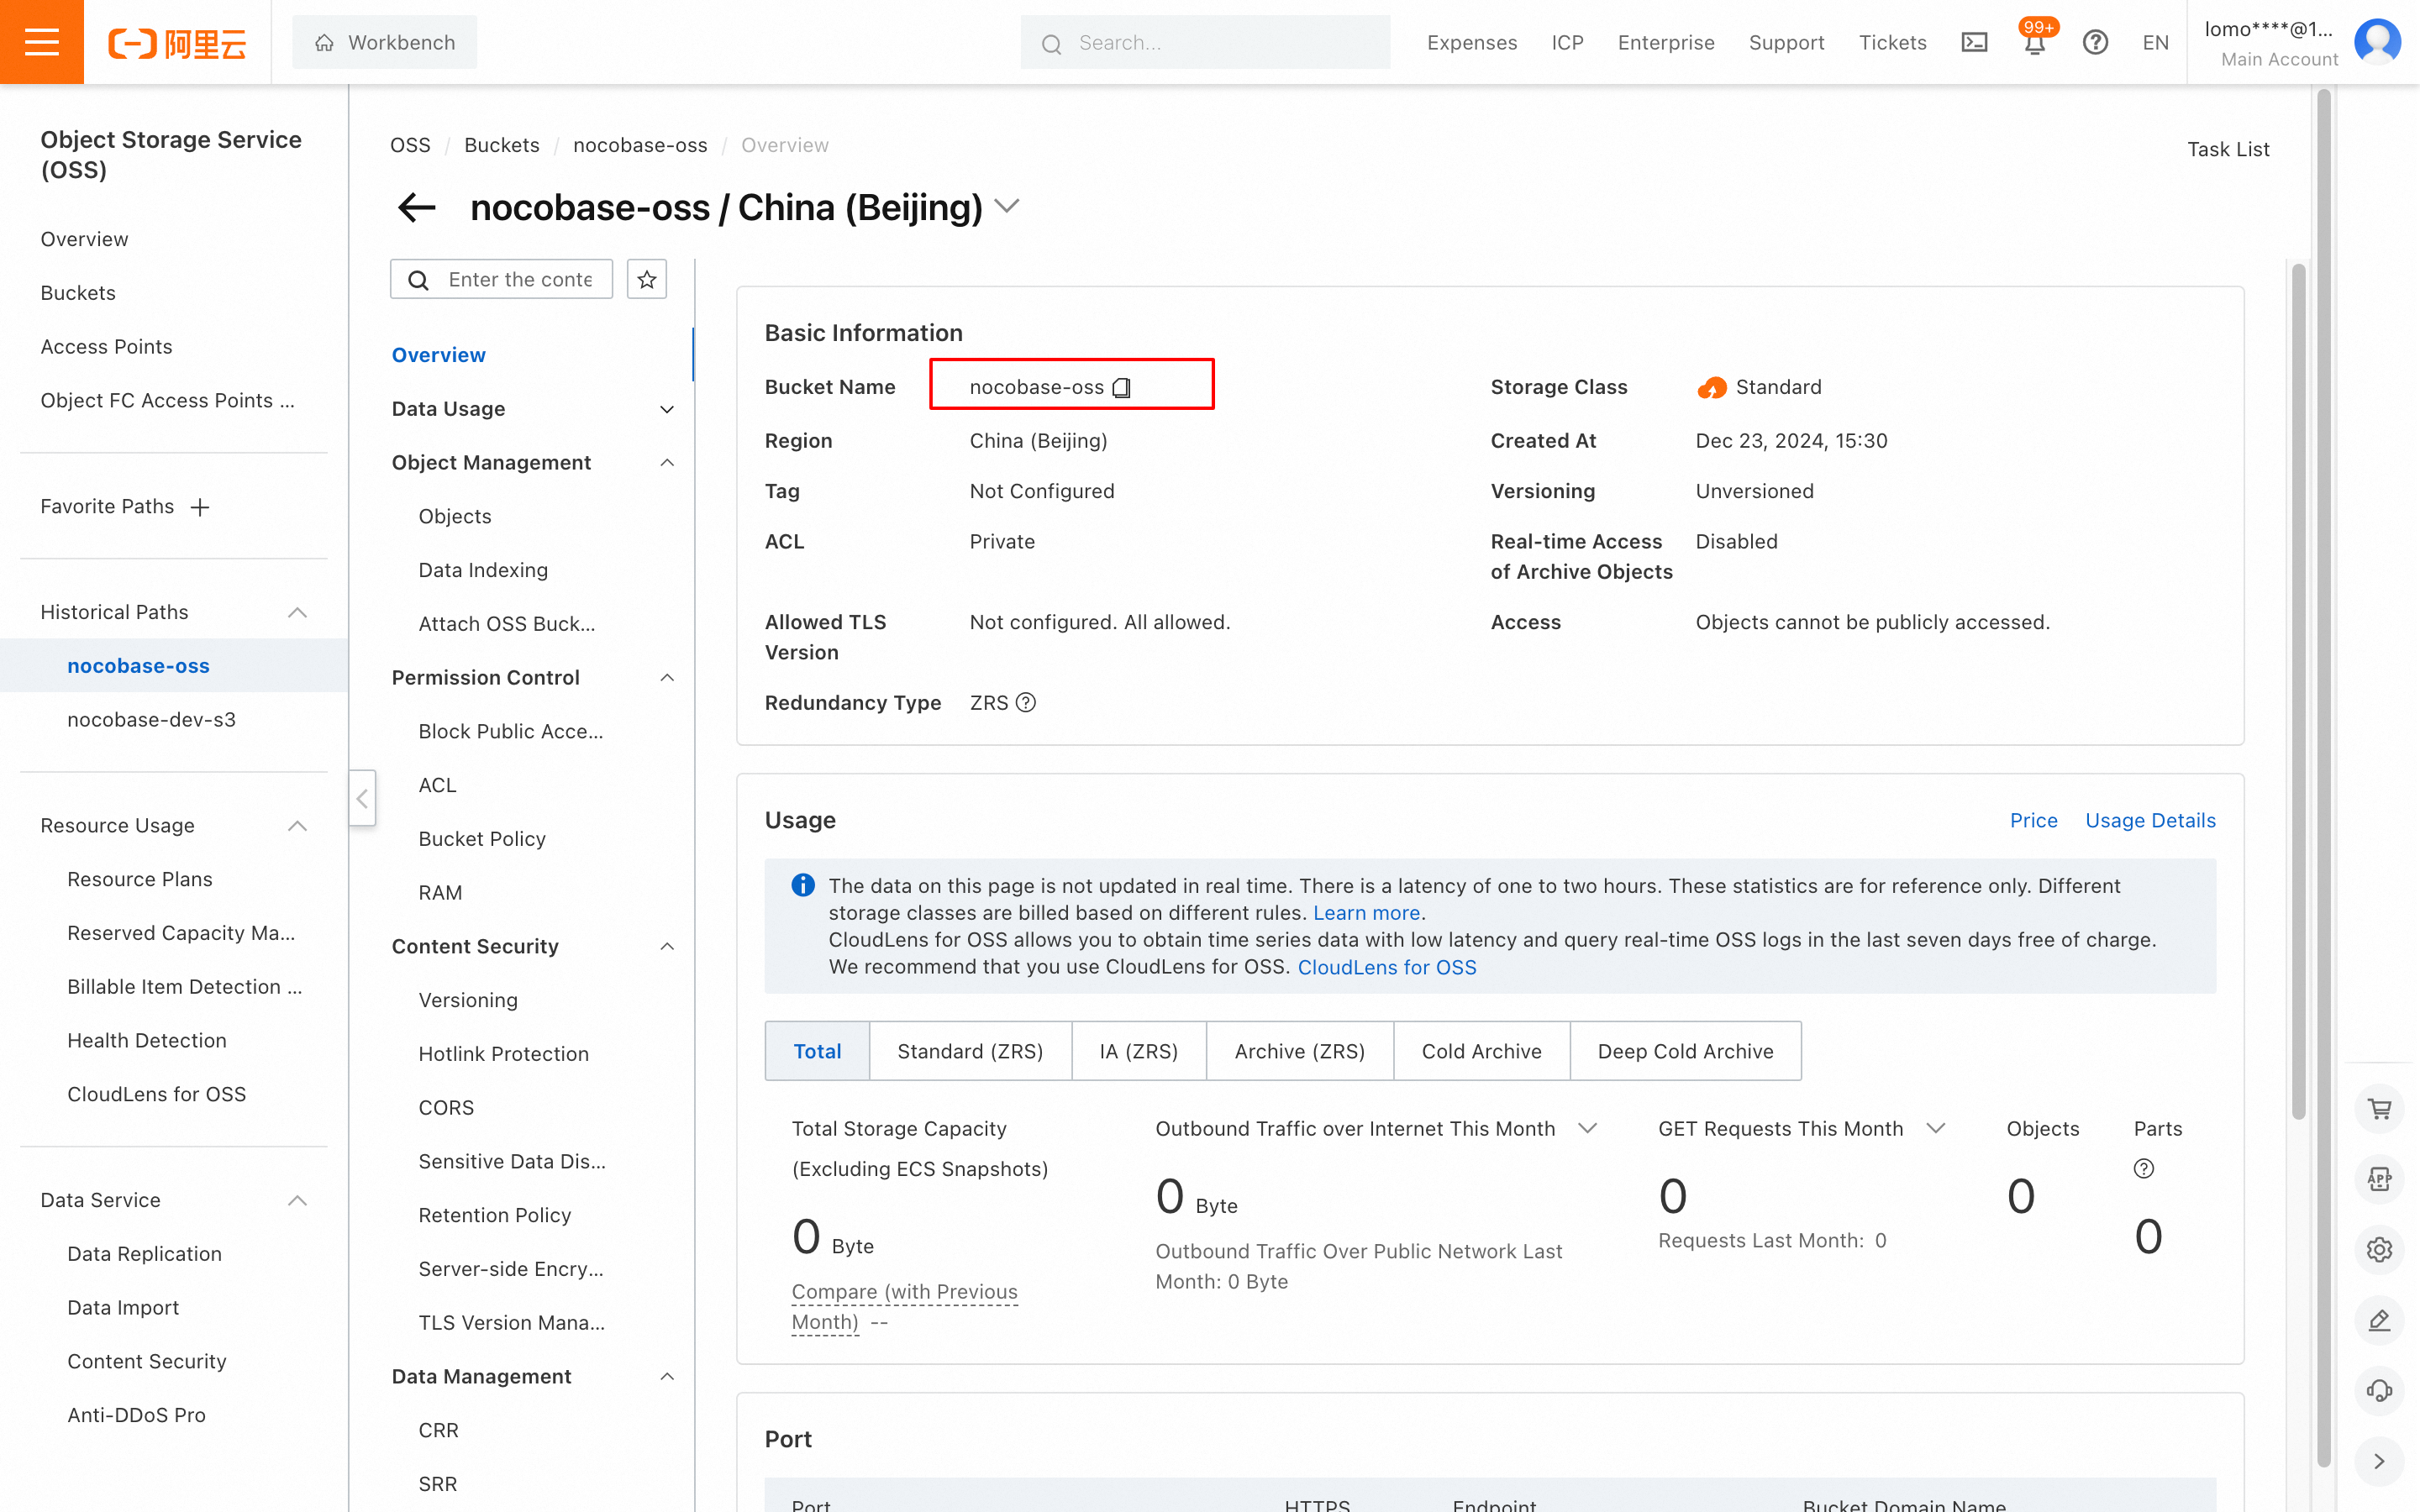The height and width of the screenshot is (1512, 2420).
Task: Copy the nocobase-oss bucket name
Action: pyautogui.click(x=1122, y=388)
